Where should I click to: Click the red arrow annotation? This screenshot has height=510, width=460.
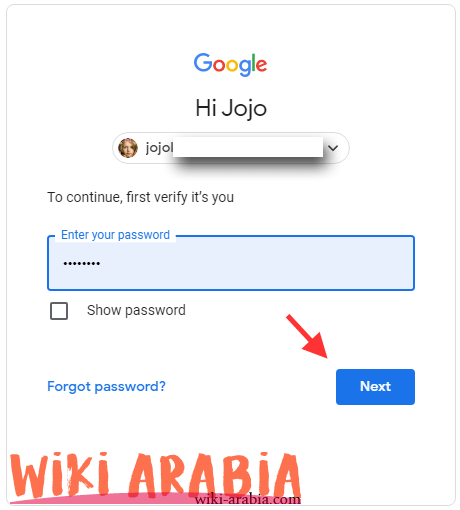[x=308, y=336]
